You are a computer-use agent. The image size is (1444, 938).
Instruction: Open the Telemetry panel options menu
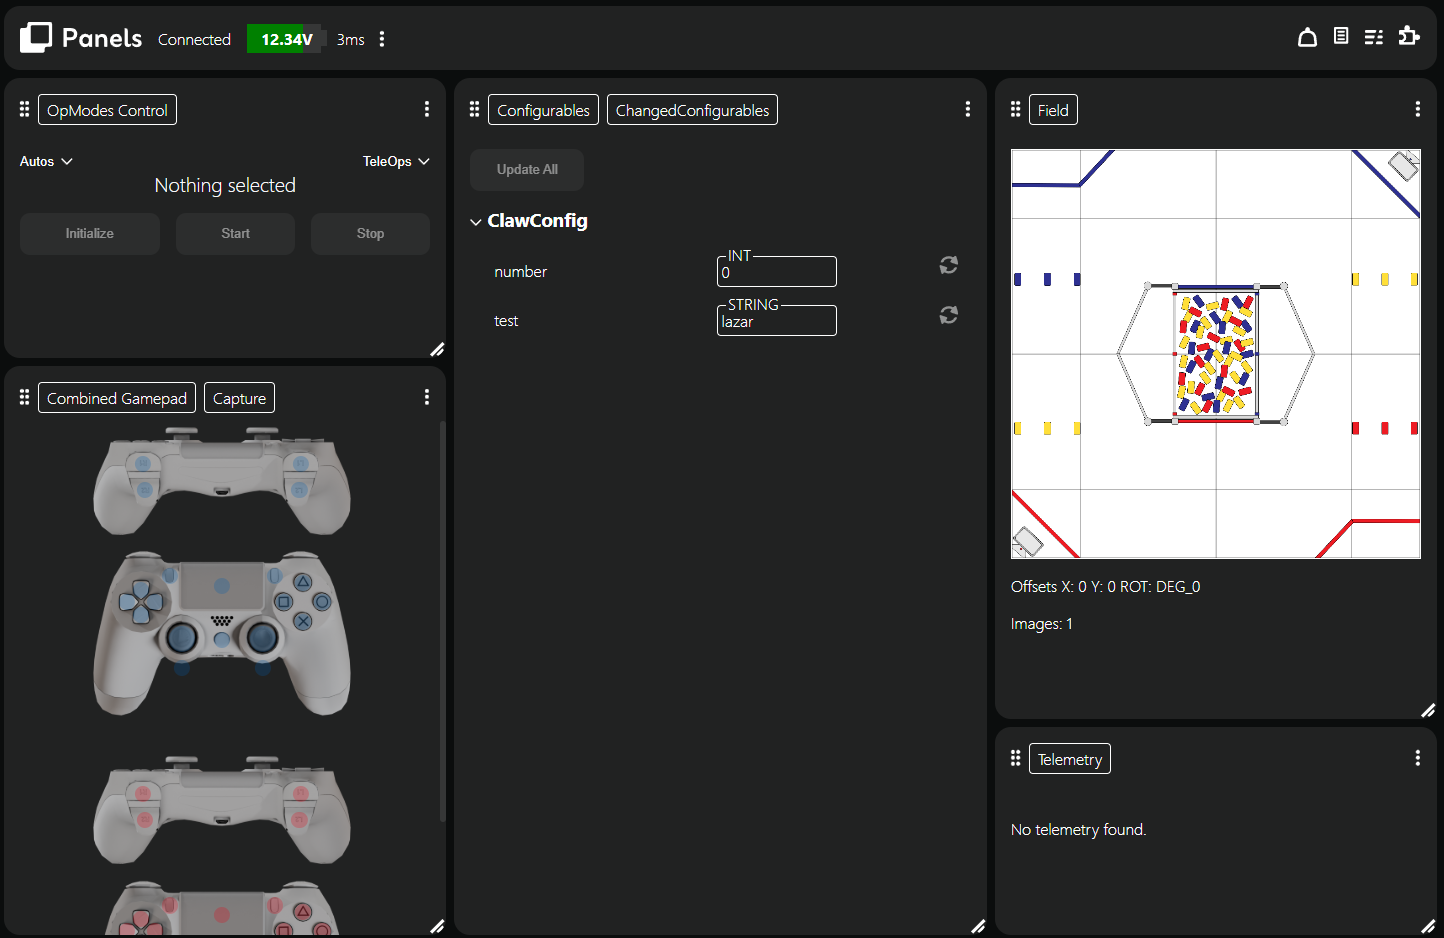tap(1418, 758)
